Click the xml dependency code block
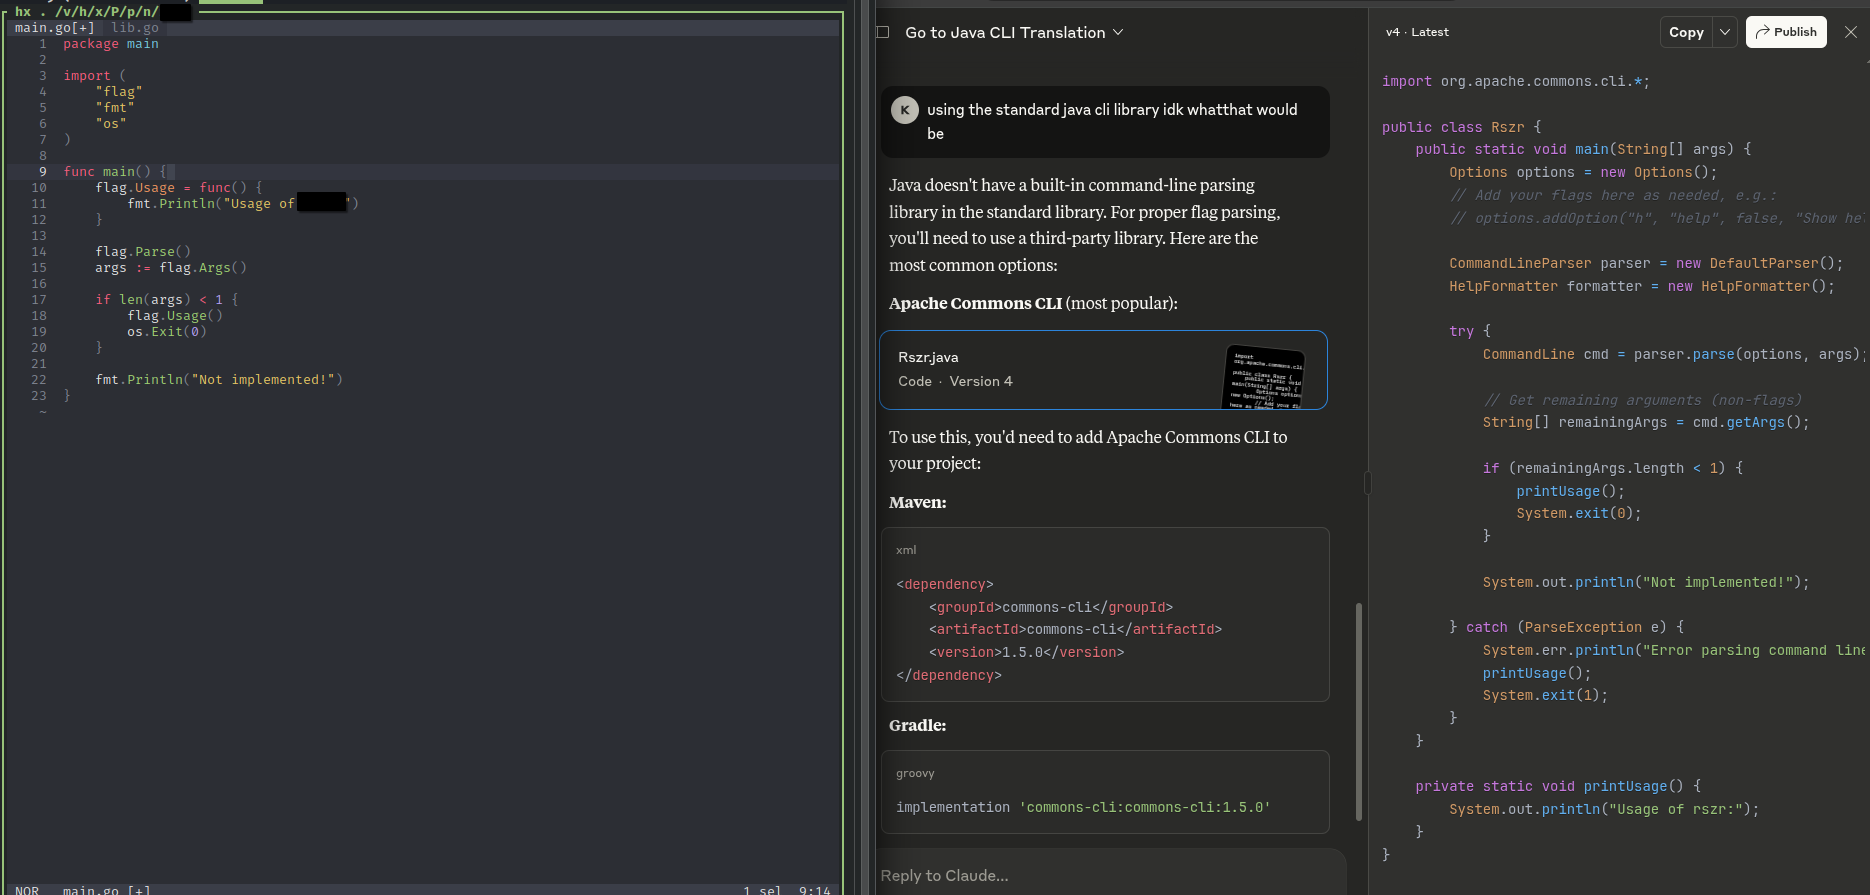This screenshot has height=895, width=1870. (1105, 614)
